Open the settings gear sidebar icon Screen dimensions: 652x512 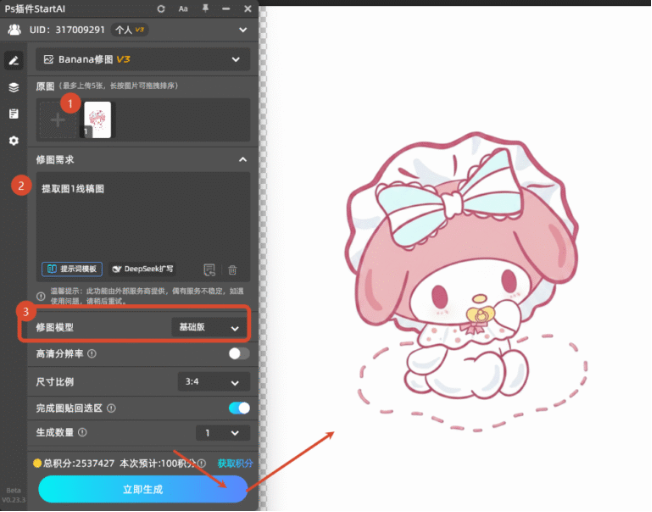(14, 141)
